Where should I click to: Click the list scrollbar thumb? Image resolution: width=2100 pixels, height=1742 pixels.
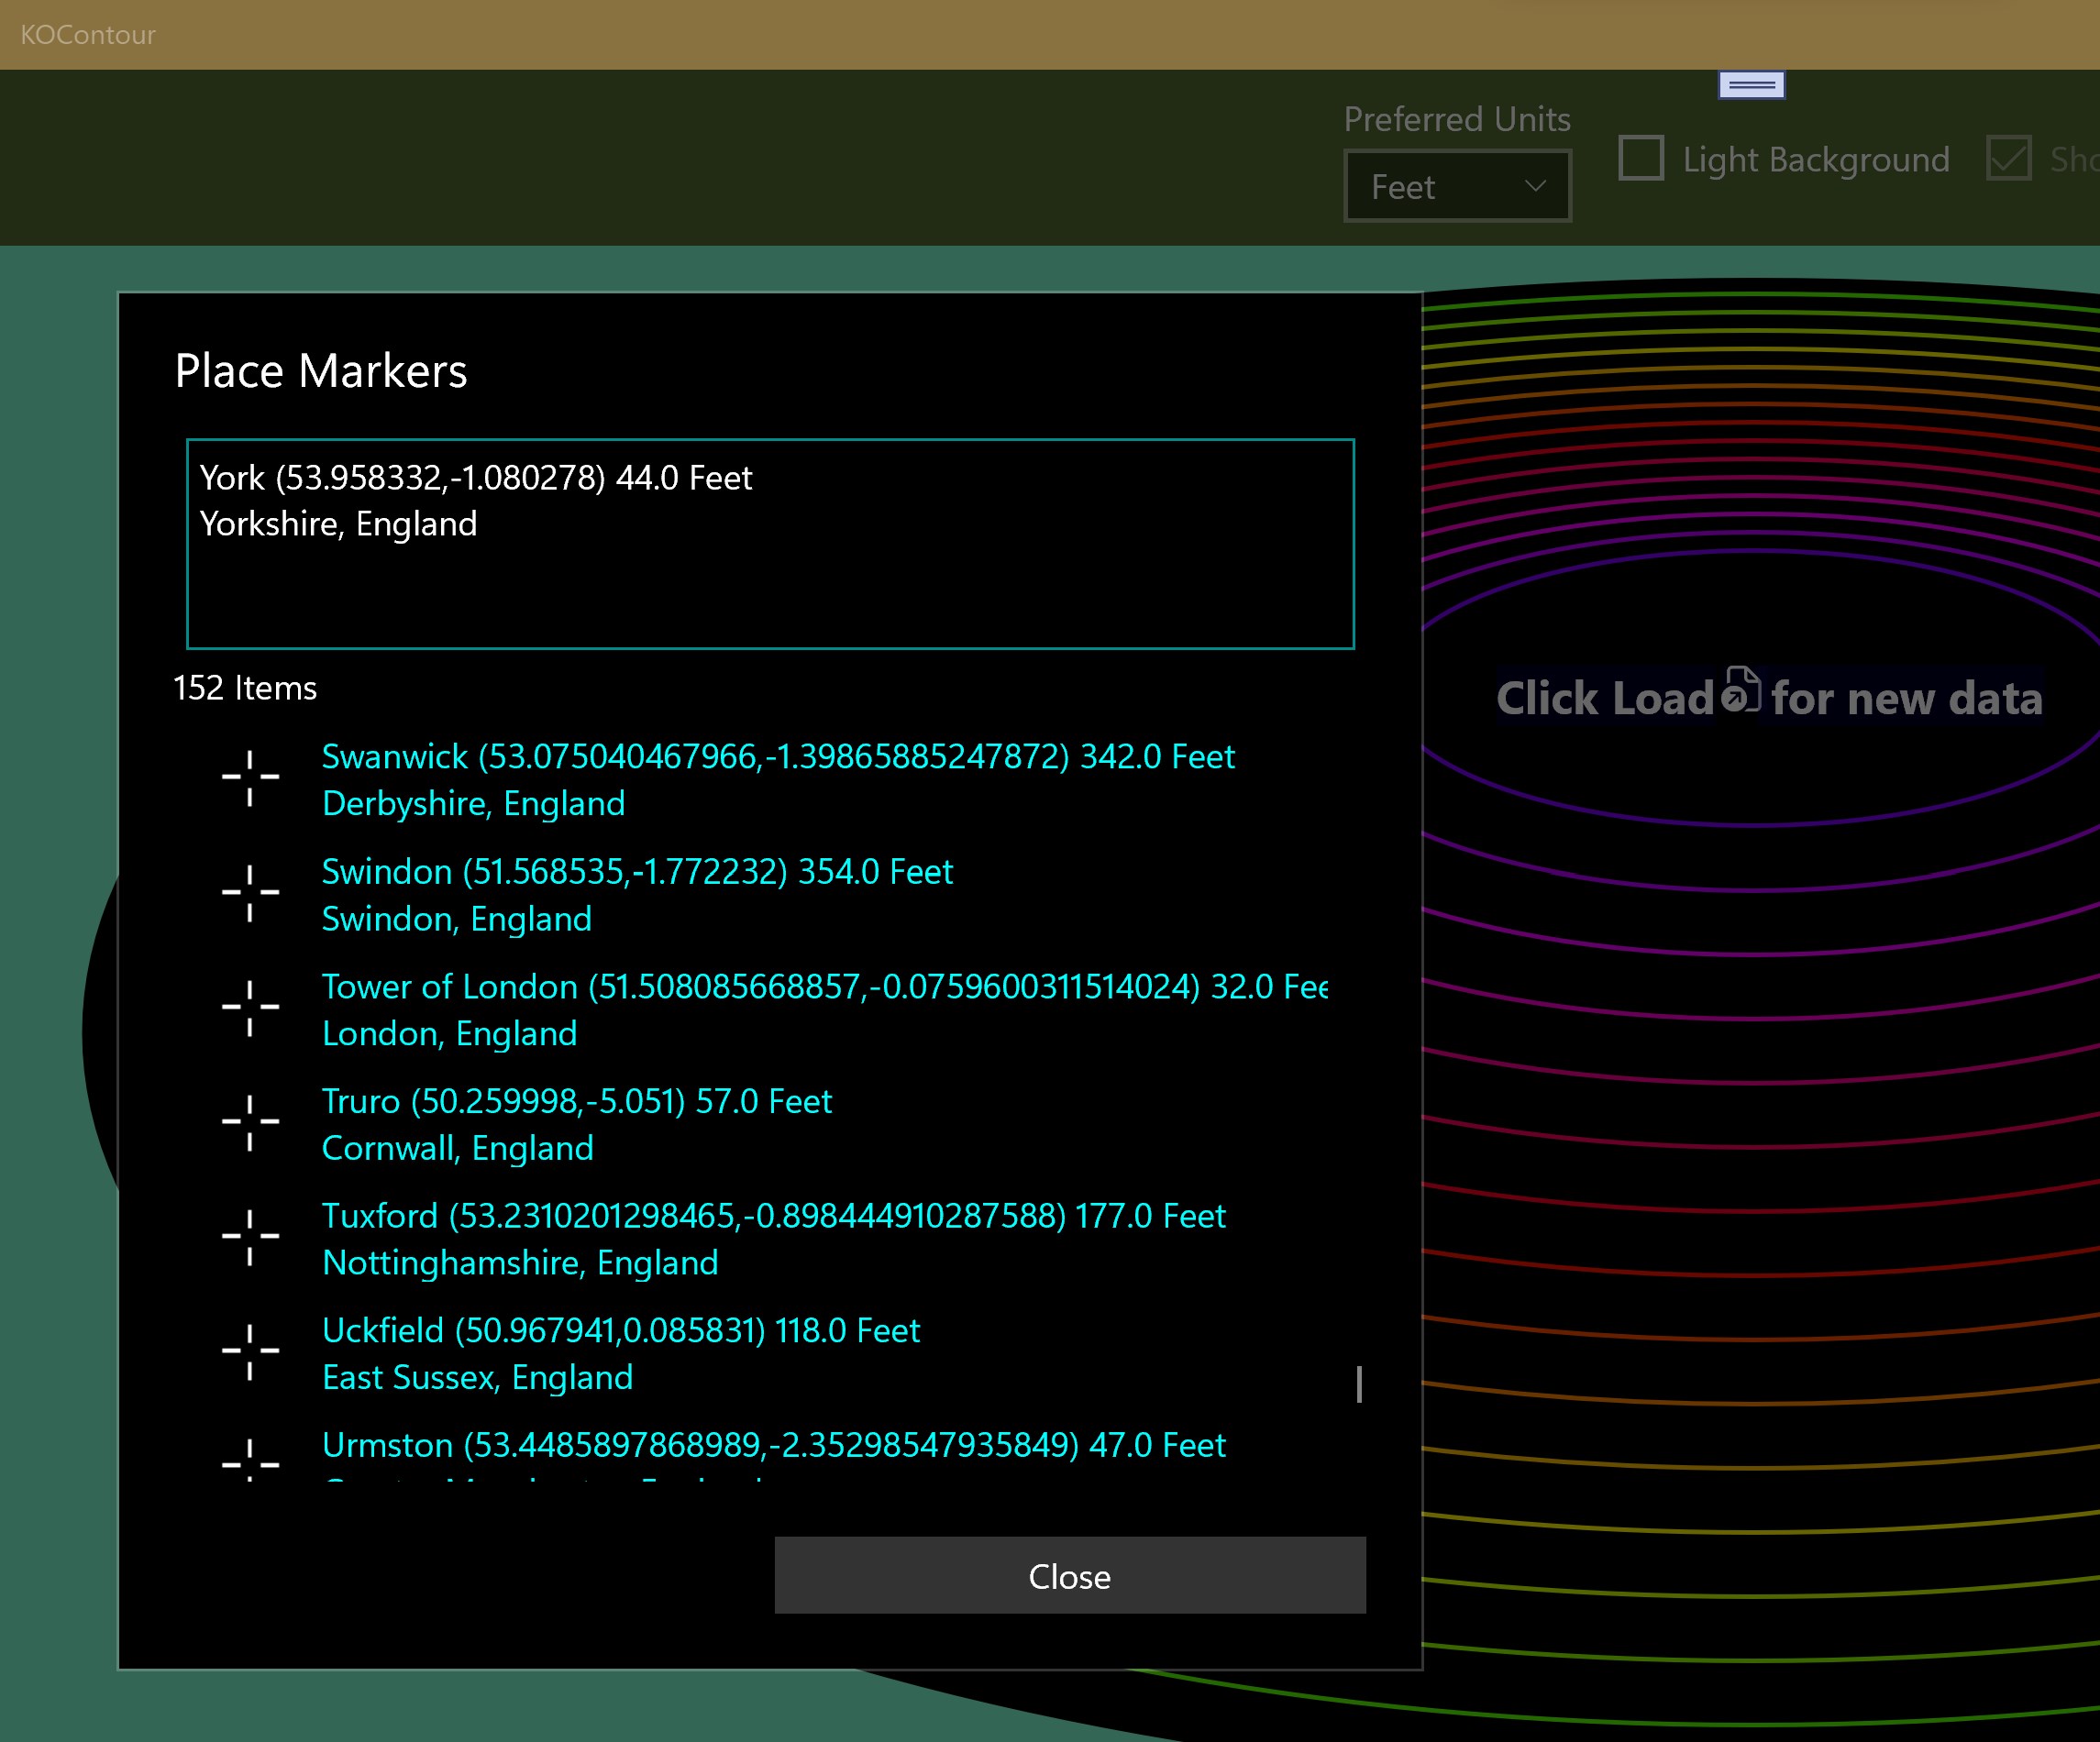tap(1358, 1384)
